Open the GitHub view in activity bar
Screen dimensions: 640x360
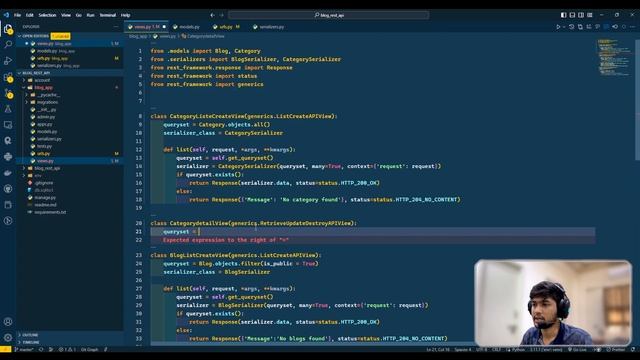coord(8,189)
